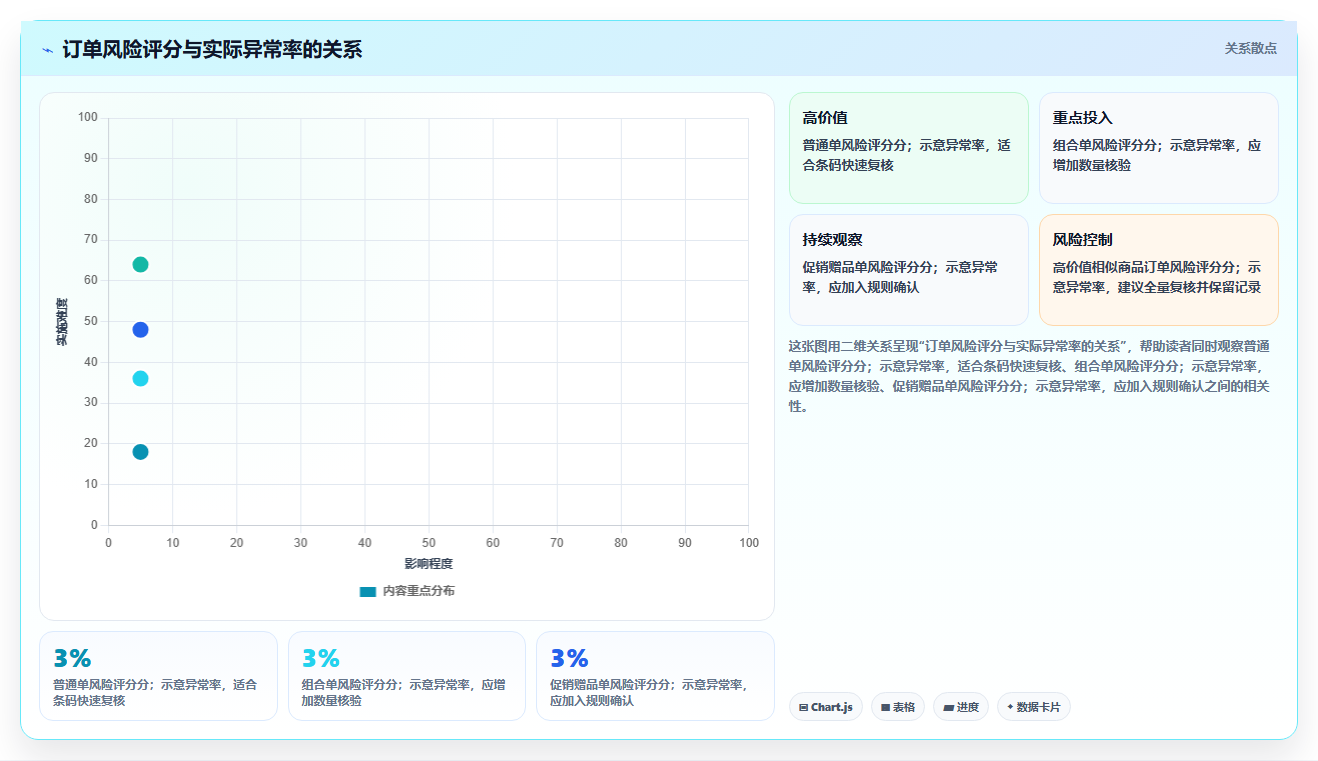1318x761 pixels.
Task: Open the 风险控制 quadrant card
Action: click(1159, 270)
